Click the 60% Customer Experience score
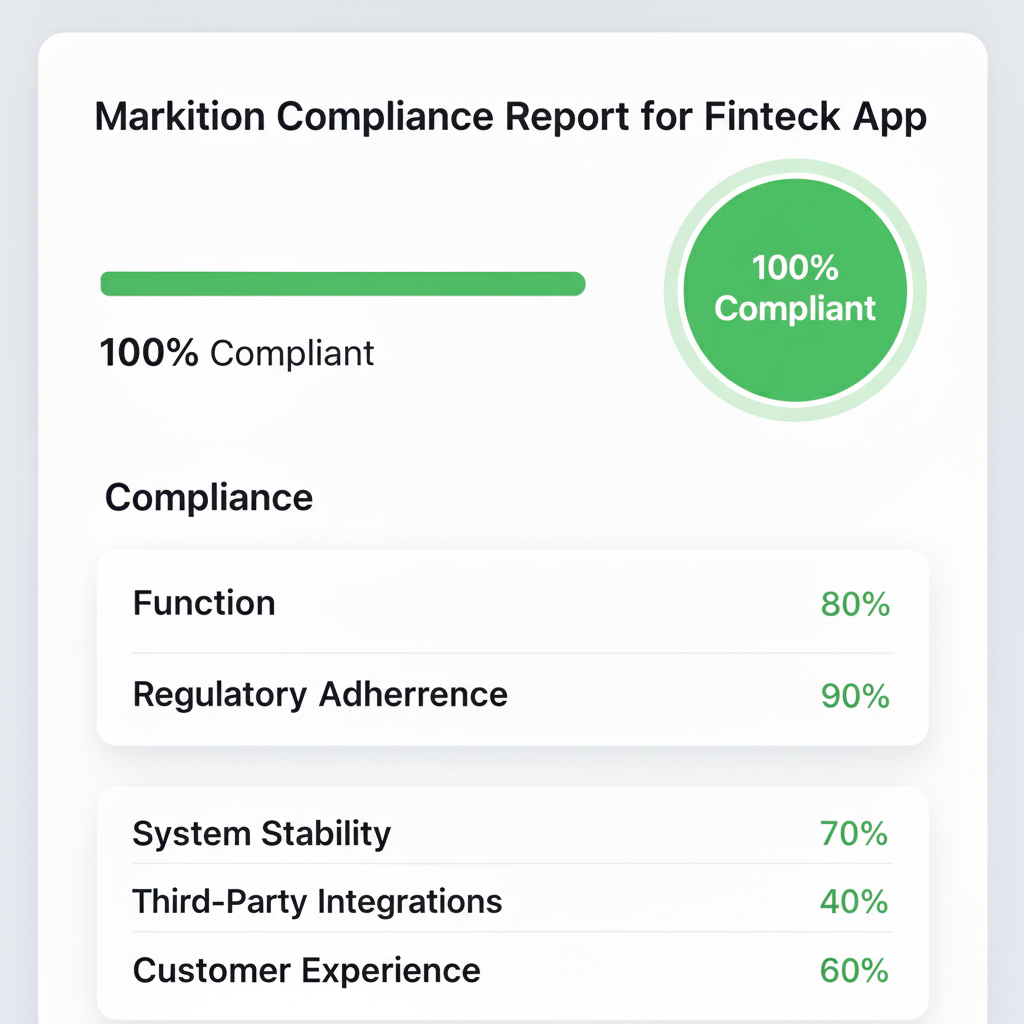Screen dimensions: 1024x1024 point(854,970)
